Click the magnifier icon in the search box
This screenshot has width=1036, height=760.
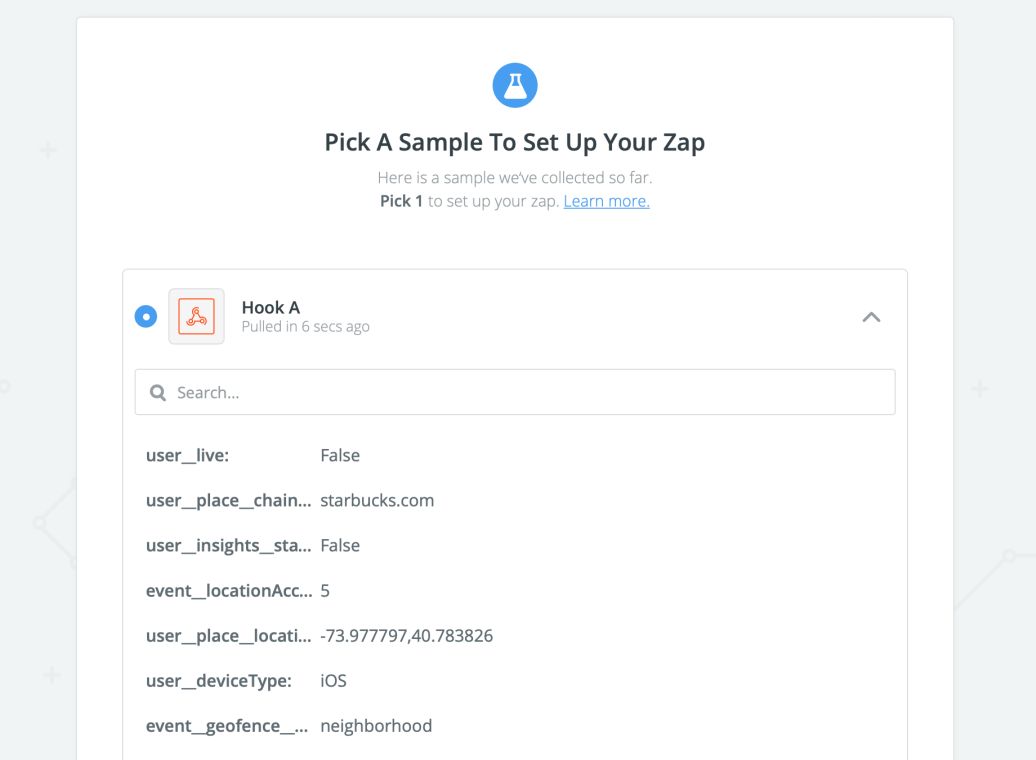(x=158, y=393)
